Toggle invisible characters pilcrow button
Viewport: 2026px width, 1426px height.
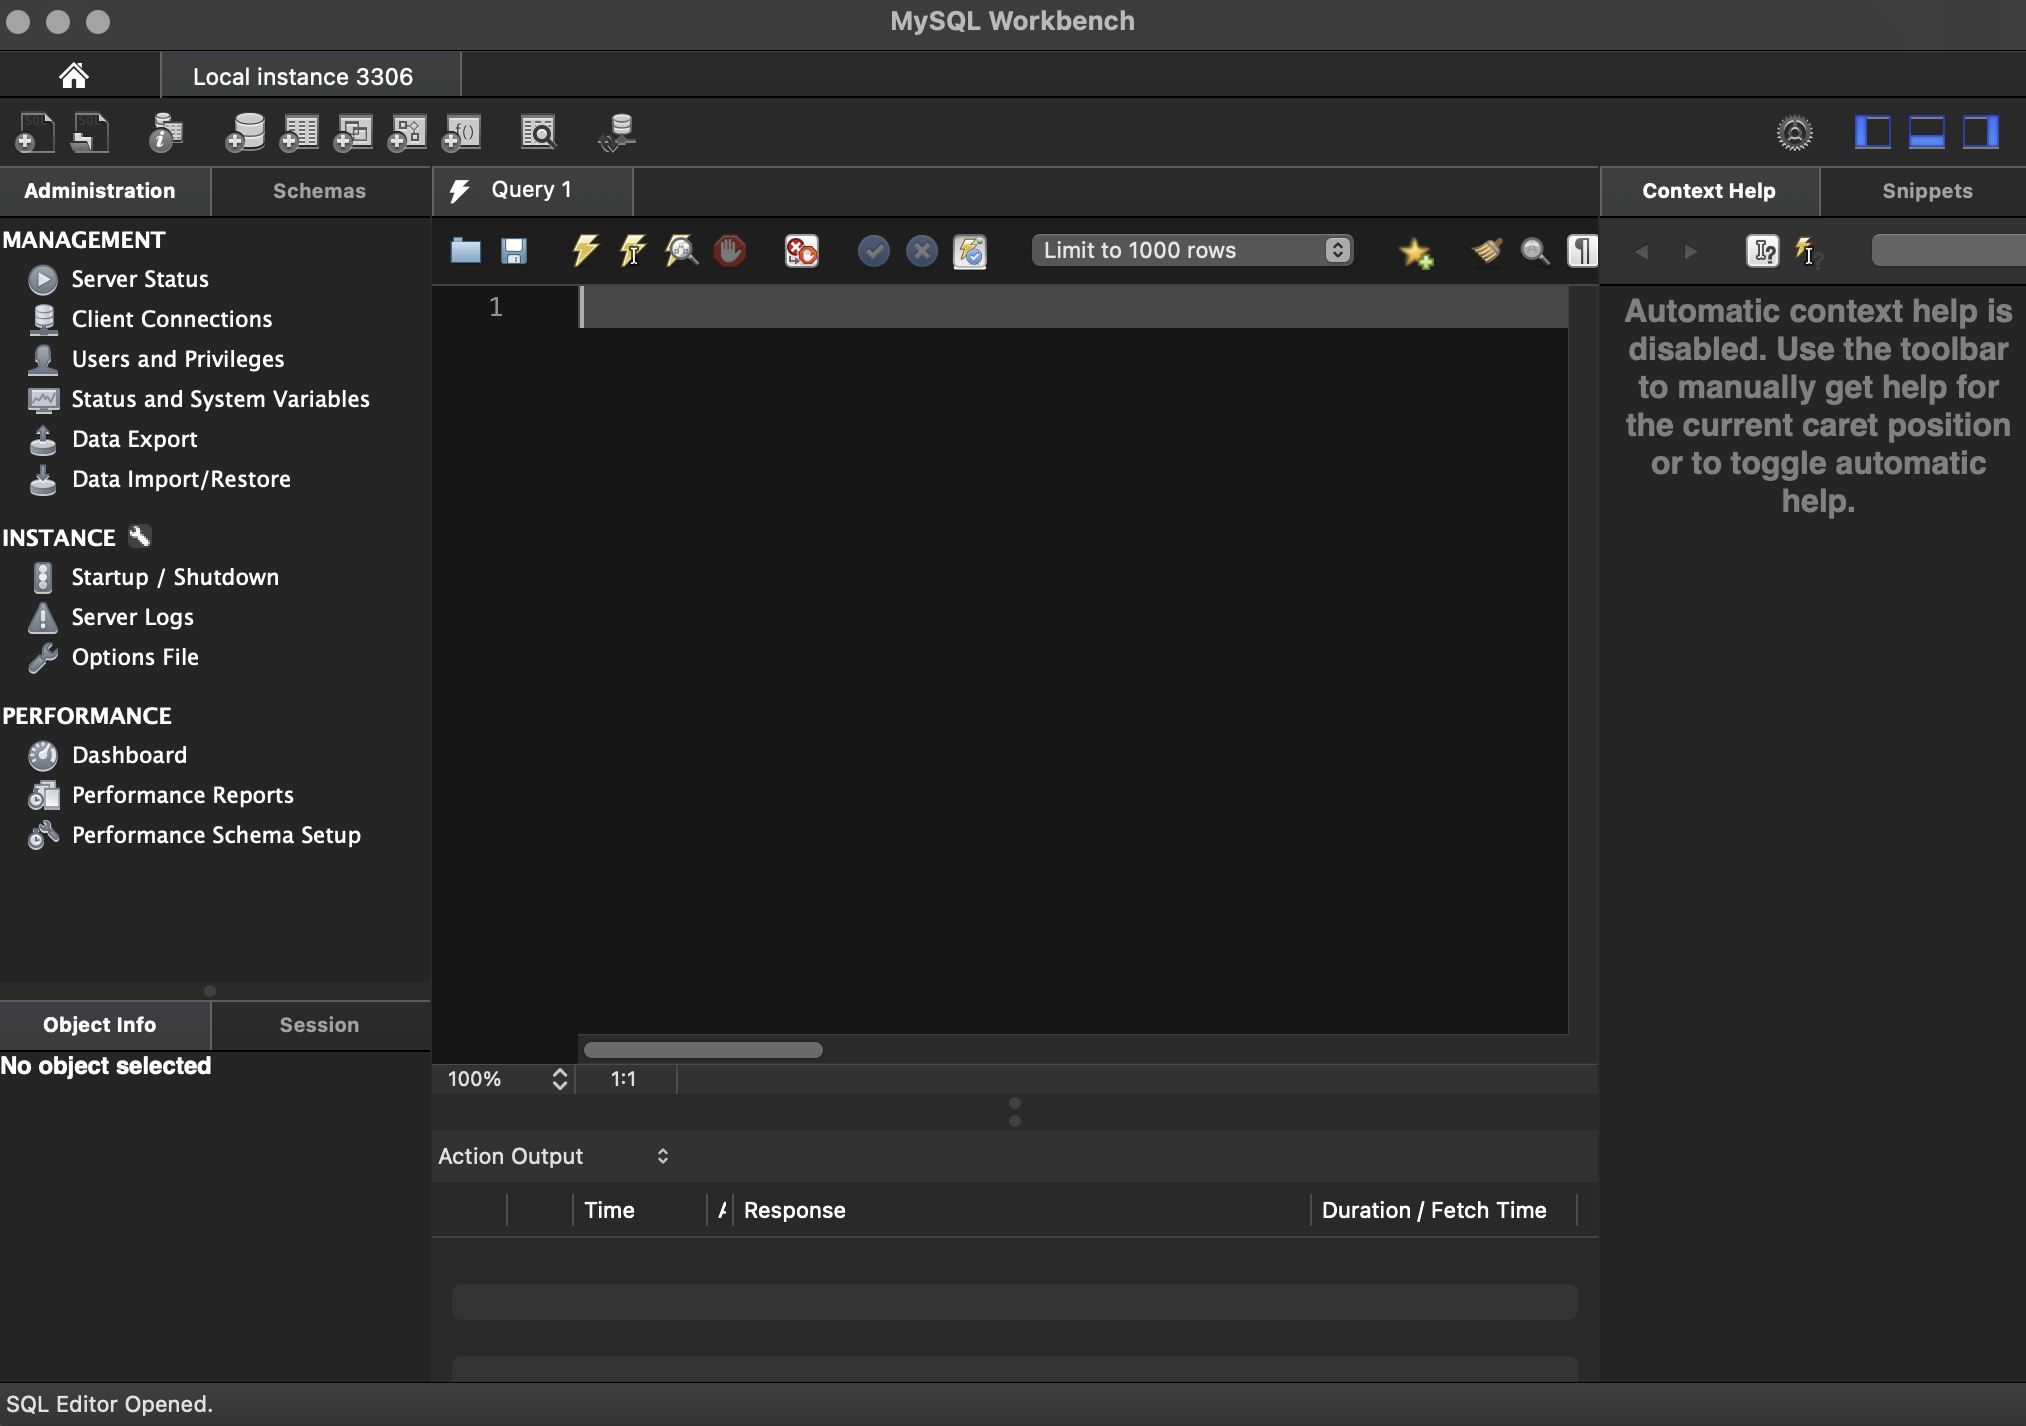pyautogui.click(x=1582, y=250)
